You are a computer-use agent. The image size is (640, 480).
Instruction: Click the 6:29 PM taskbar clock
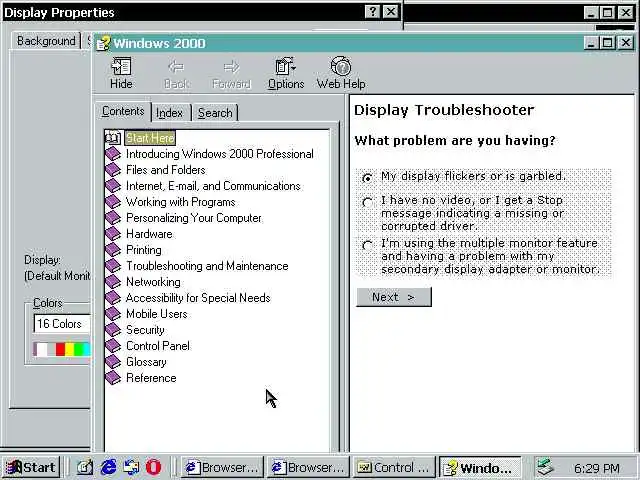(x=596, y=468)
